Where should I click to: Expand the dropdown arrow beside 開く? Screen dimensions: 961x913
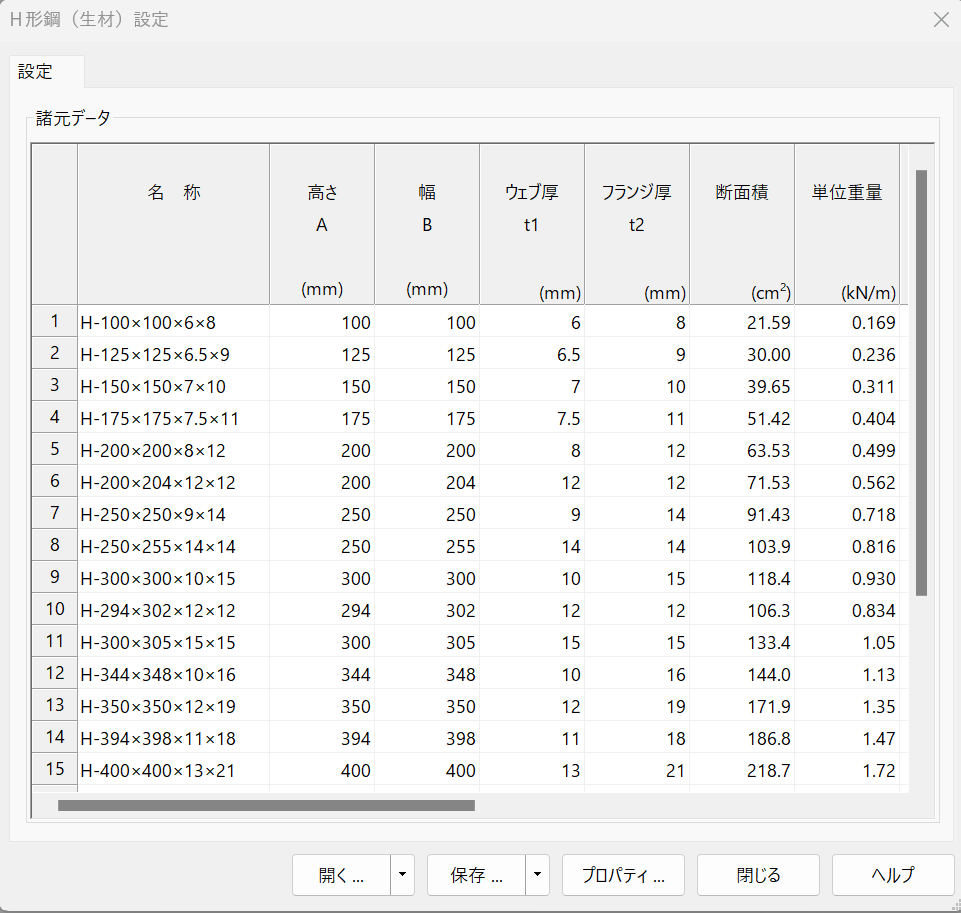pyautogui.click(x=402, y=875)
